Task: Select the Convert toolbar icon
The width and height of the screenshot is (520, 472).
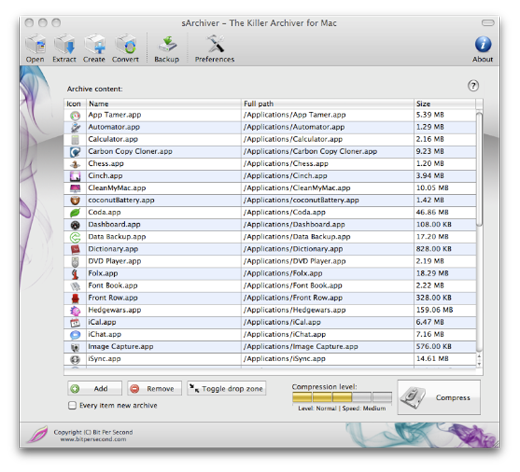Action: [x=125, y=44]
